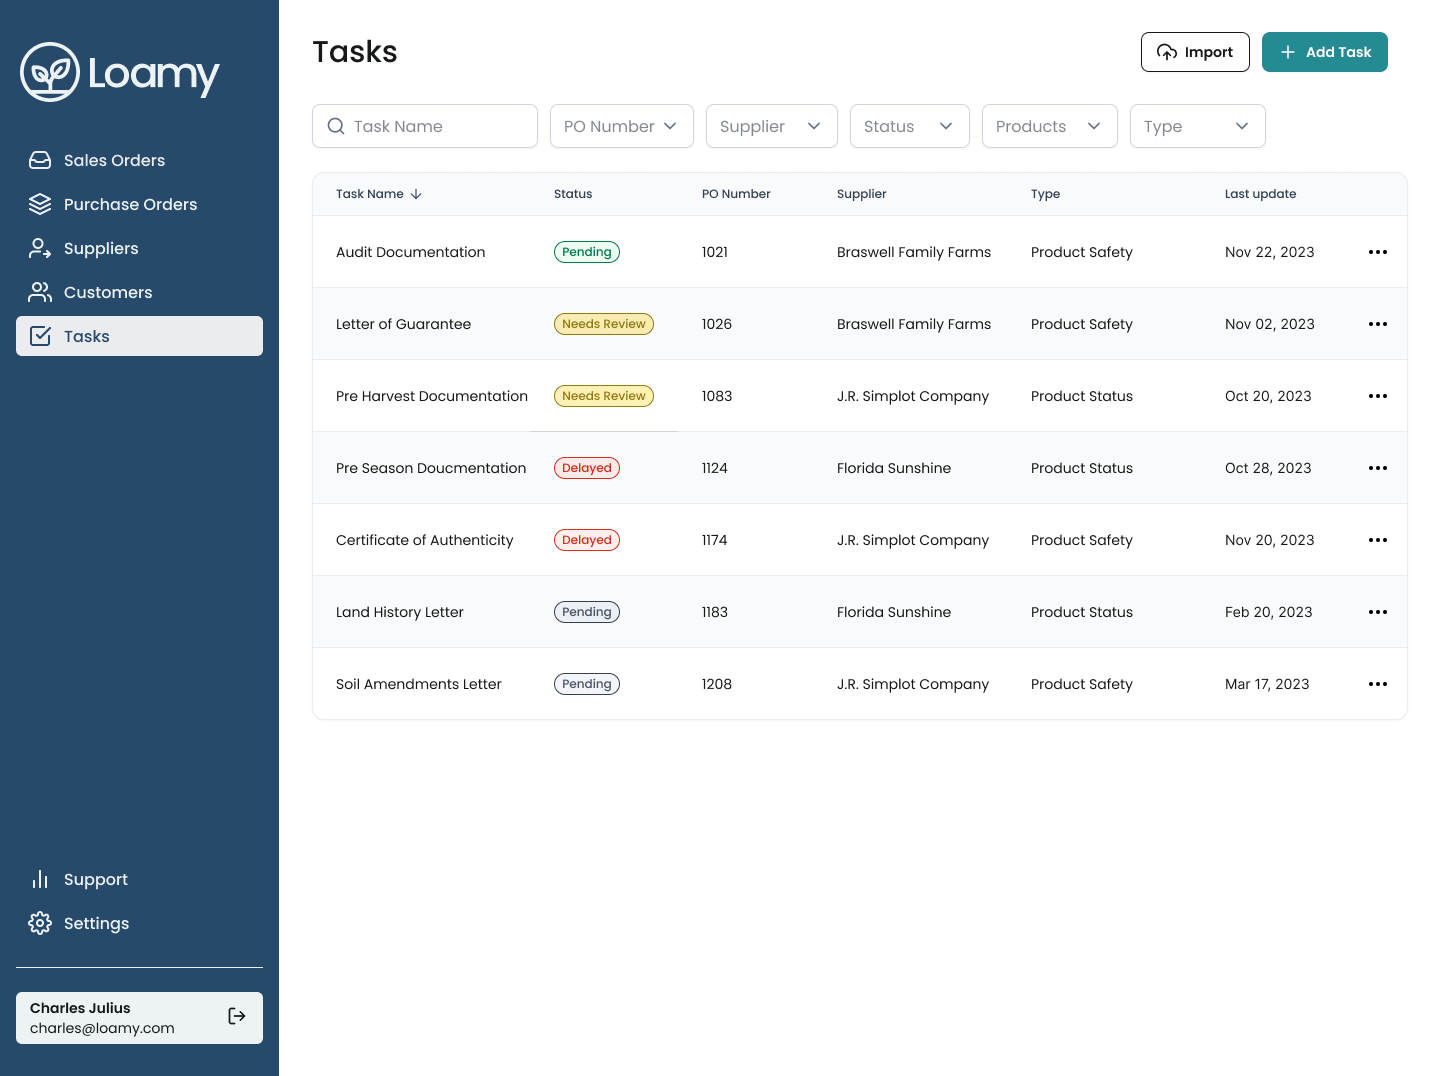Click PO number 1208
Screen dimensions: 1440x1076
(717, 684)
